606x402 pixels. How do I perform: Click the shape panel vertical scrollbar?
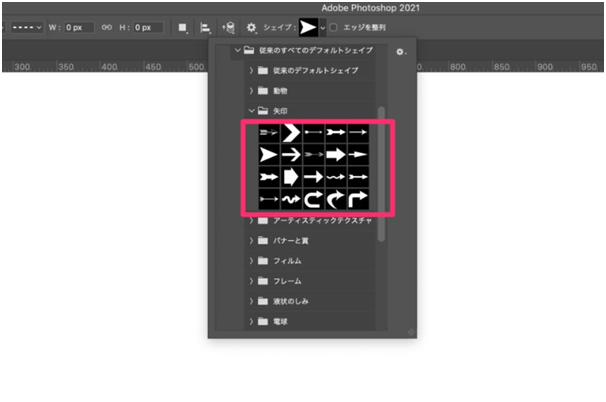pos(380,170)
